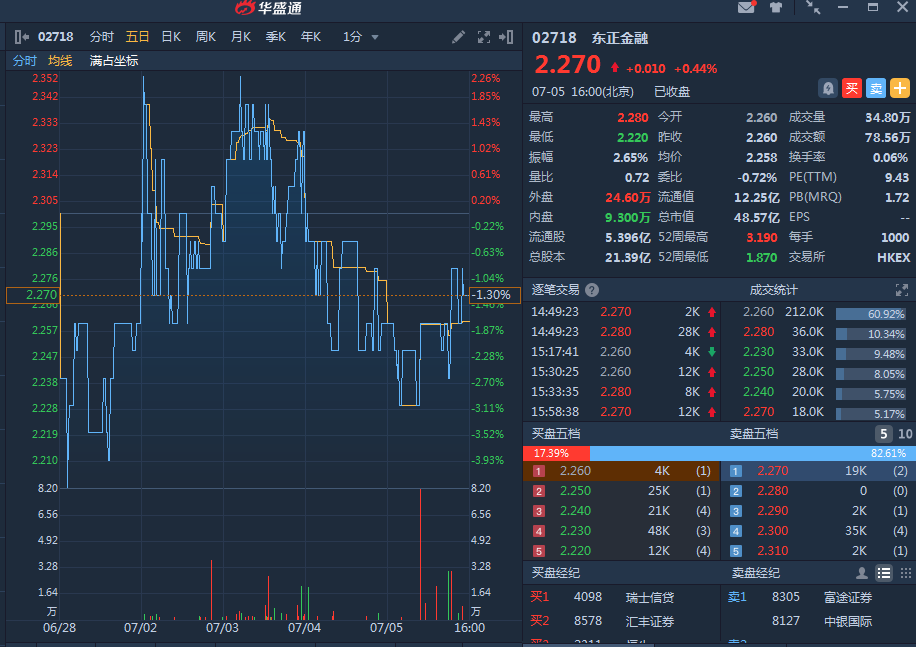Click the 07/04 date axis marker
916x647 pixels.
(x=304, y=628)
